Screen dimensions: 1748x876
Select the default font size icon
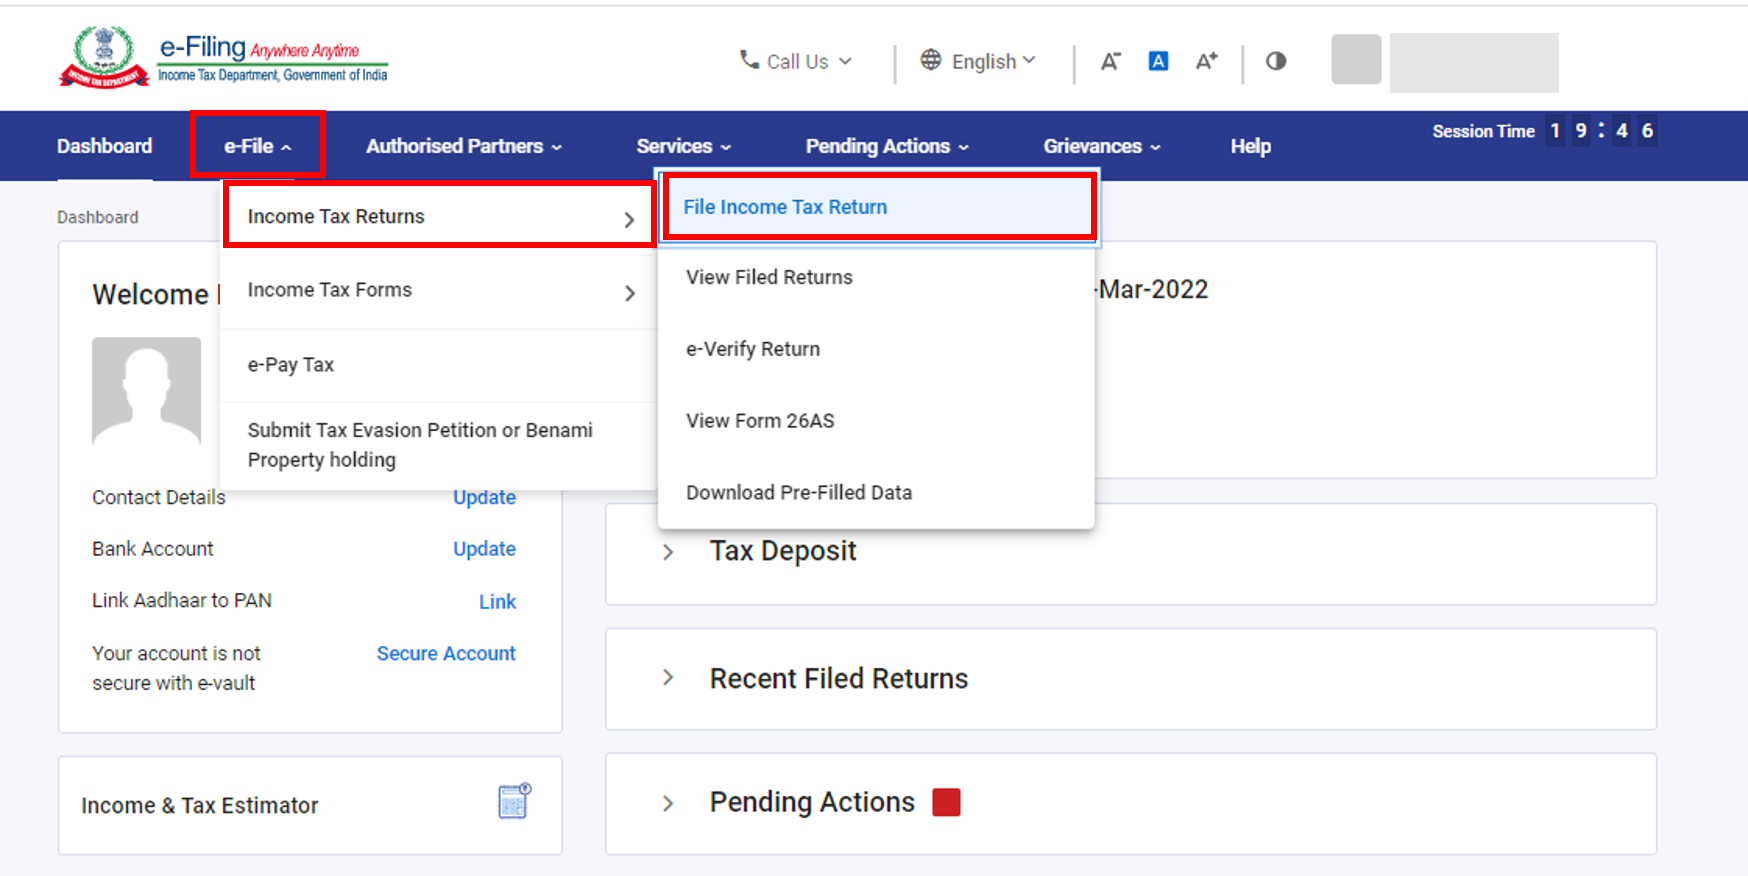click(1158, 62)
